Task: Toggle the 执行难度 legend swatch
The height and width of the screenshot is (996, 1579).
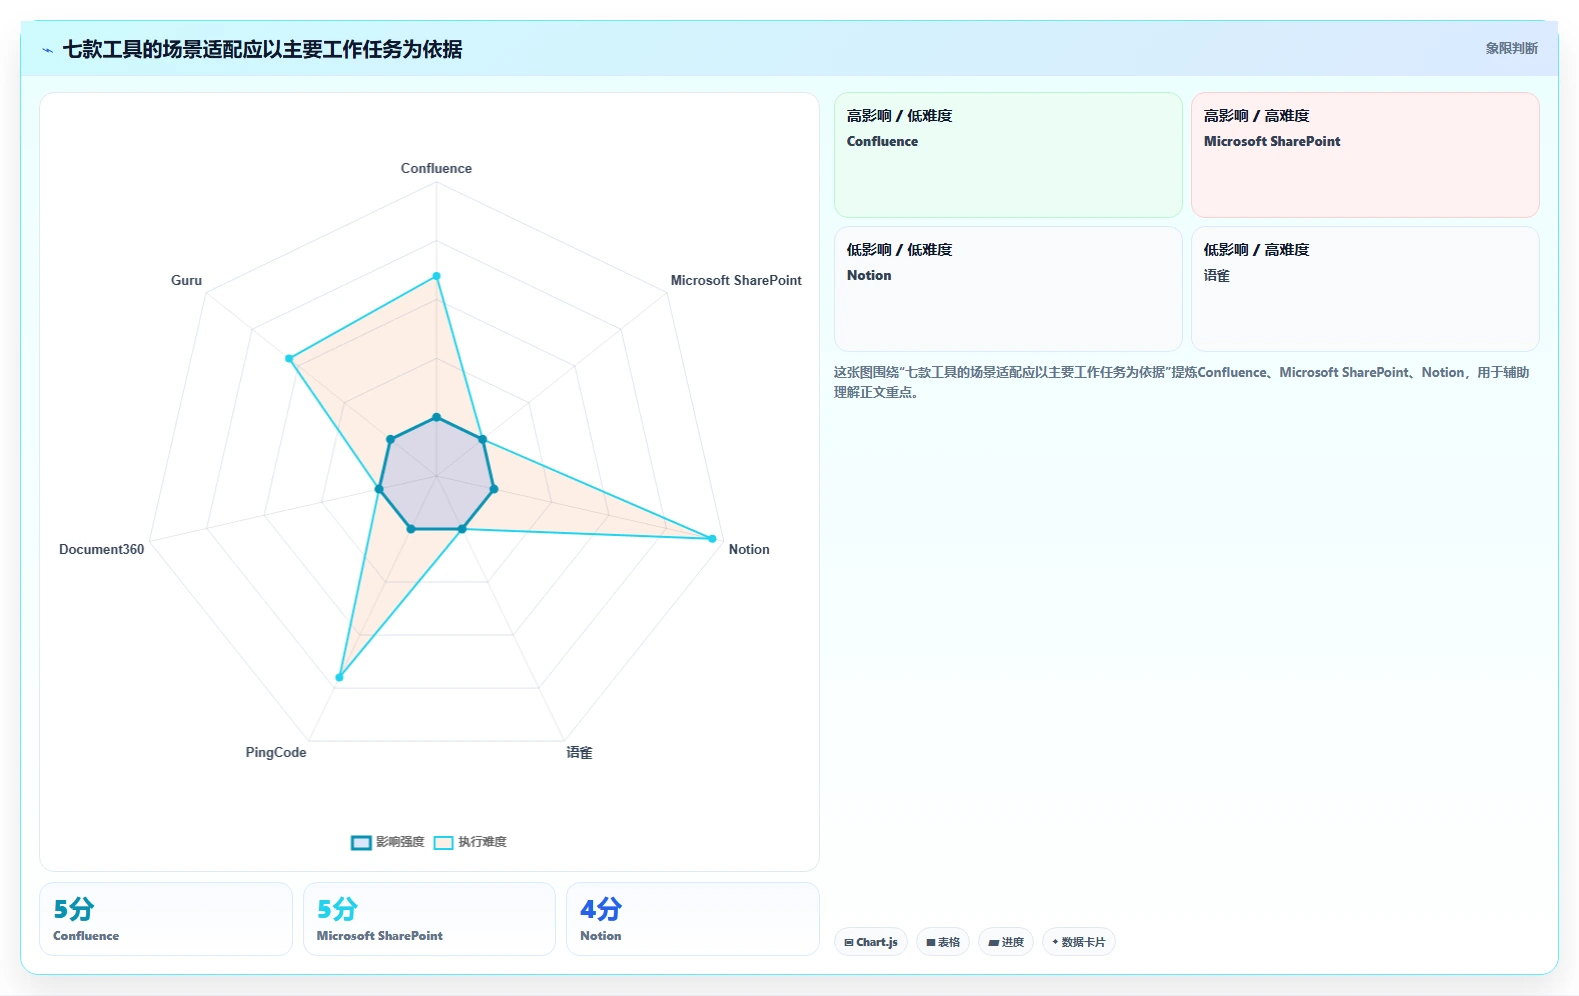Action: coord(443,842)
